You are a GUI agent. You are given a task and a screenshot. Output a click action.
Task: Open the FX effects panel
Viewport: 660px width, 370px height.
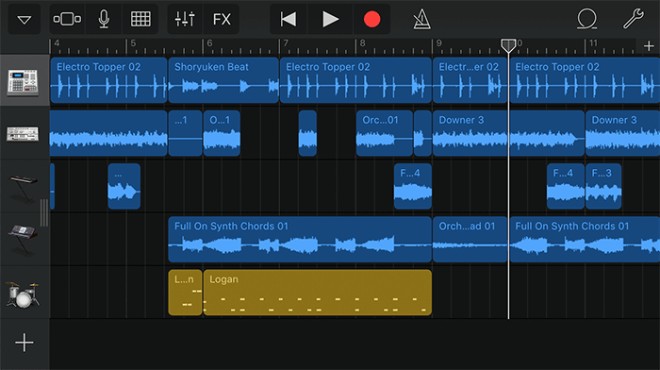[x=221, y=19]
